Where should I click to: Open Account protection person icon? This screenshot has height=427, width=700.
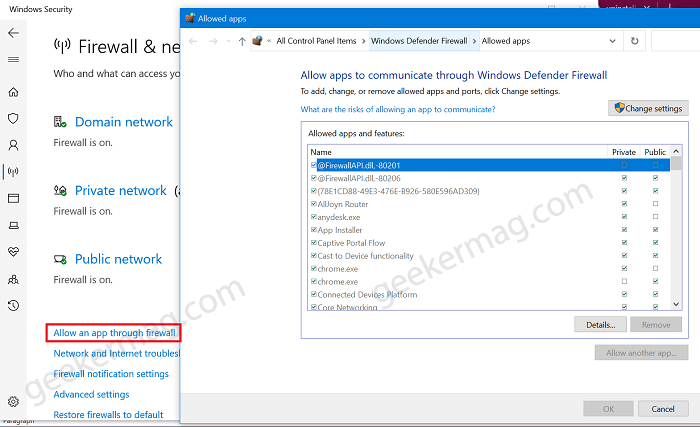pyautogui.click(x=13, y=145)
